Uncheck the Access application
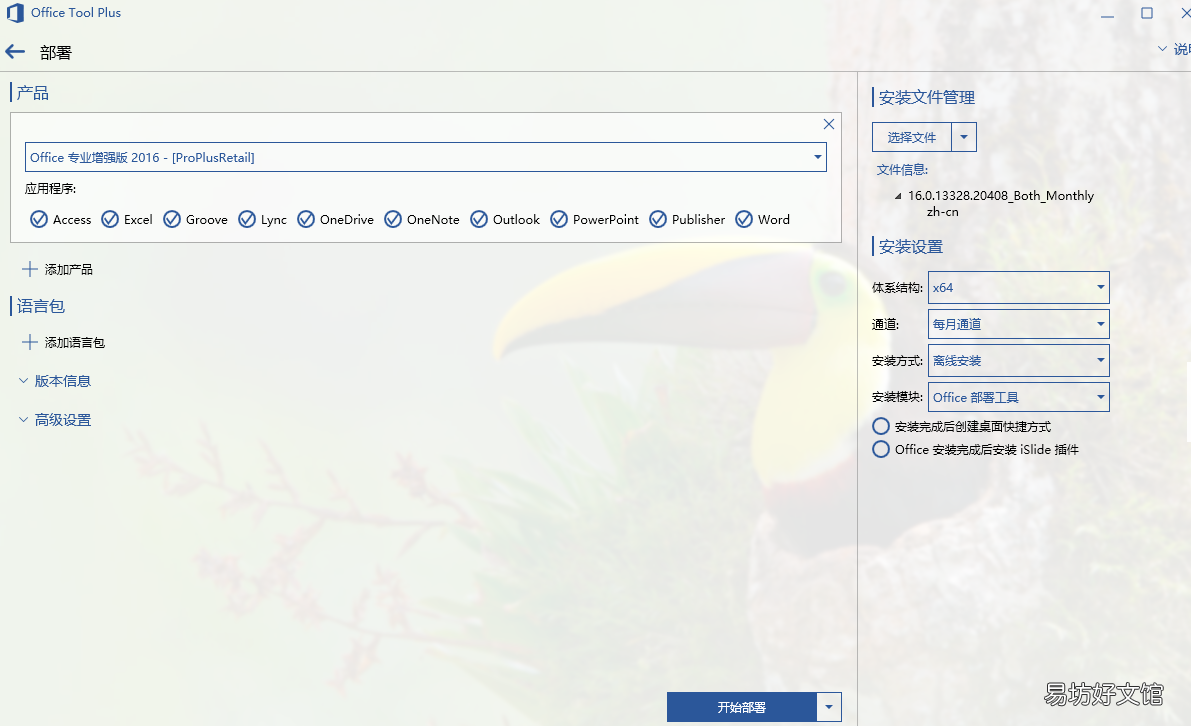The width and height of the screenshot is (1191, 726). pyautogui.click(x=39, y=219)
